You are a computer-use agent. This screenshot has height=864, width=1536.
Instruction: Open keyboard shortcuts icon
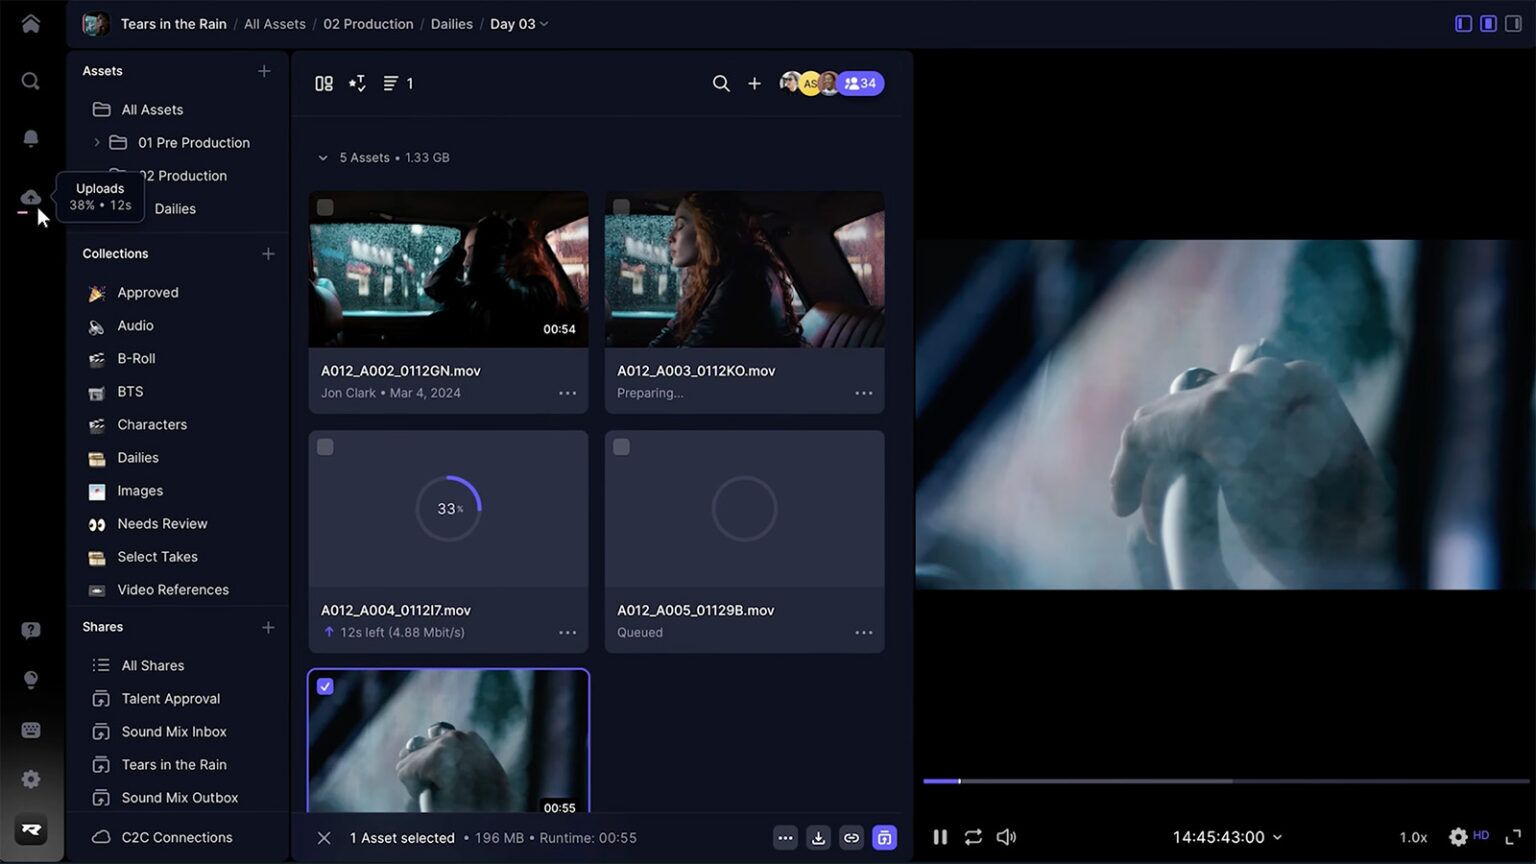[x=31, y=730]
